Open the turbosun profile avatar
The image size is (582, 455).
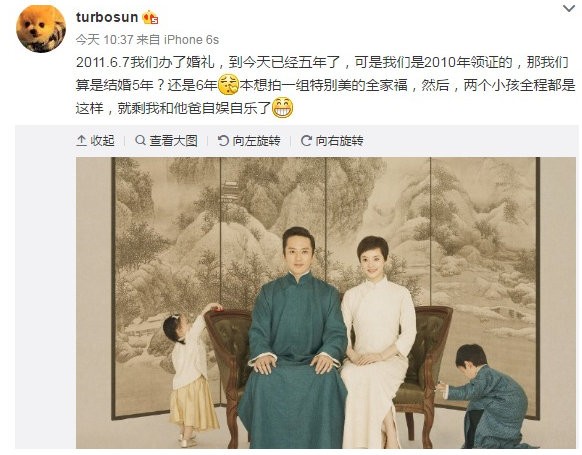coord(41,29)
